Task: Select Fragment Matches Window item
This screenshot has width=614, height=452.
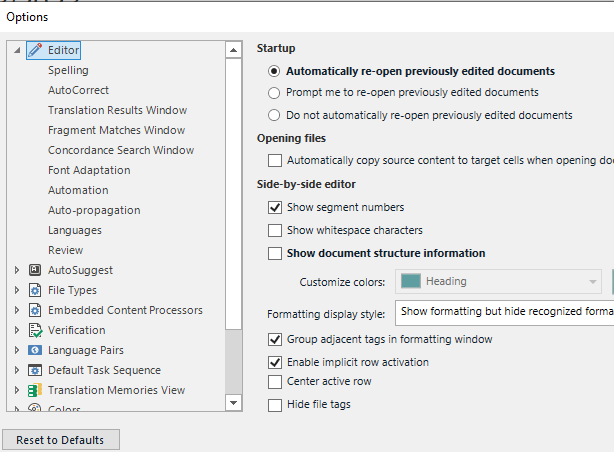Action: point(116,130)
